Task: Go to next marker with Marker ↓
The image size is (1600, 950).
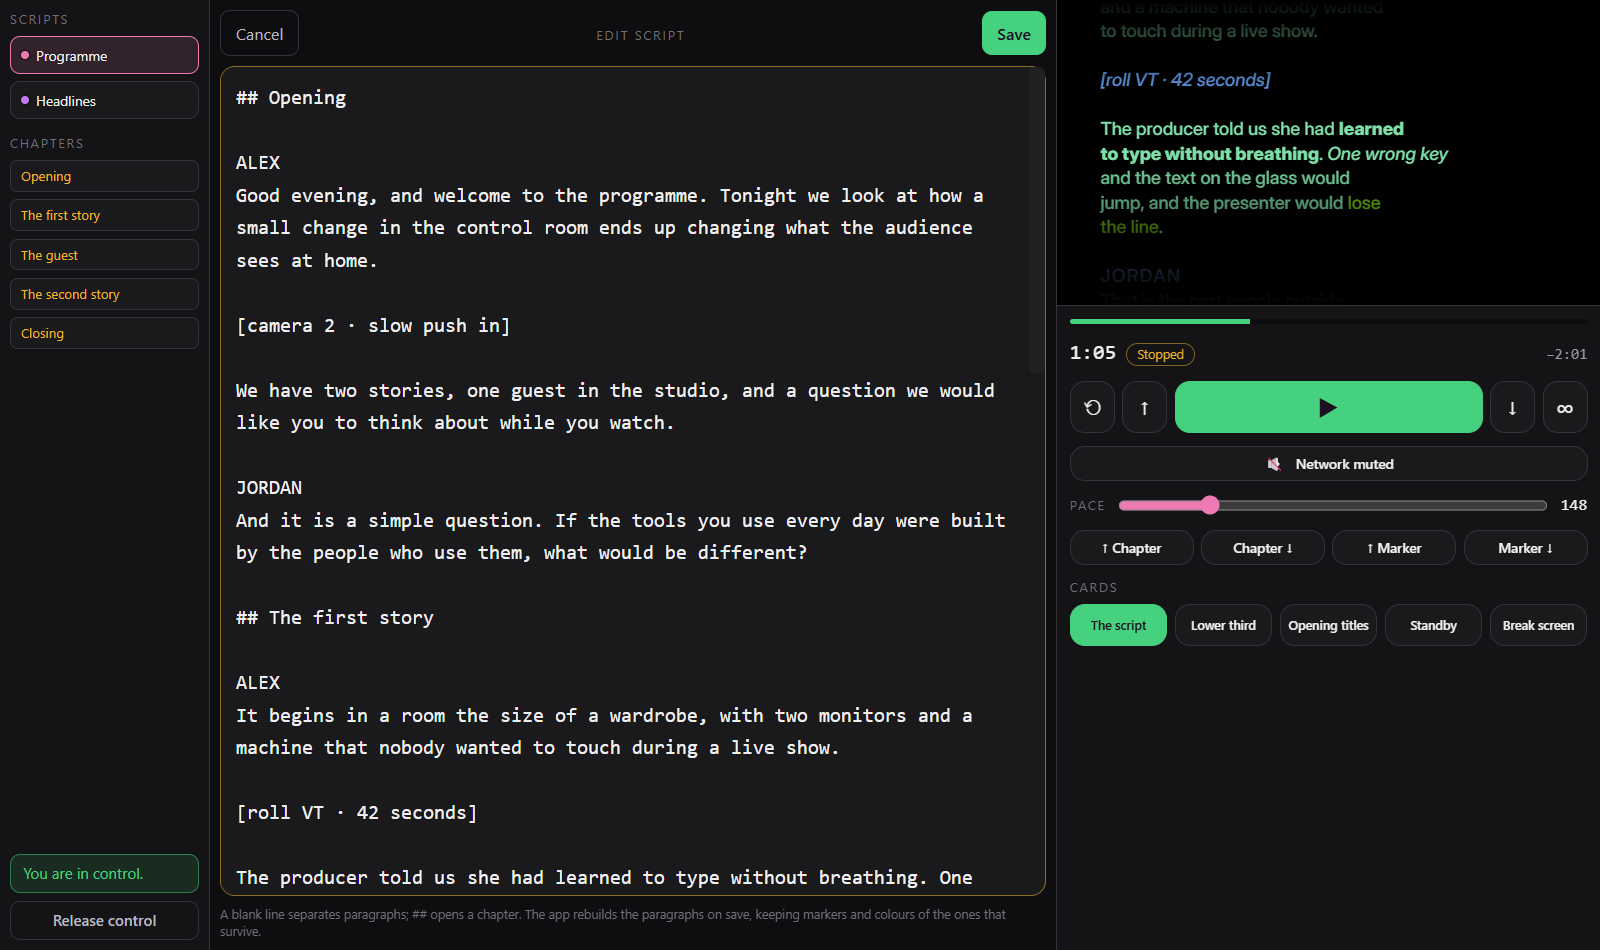Action: (x=1525, y=548)
